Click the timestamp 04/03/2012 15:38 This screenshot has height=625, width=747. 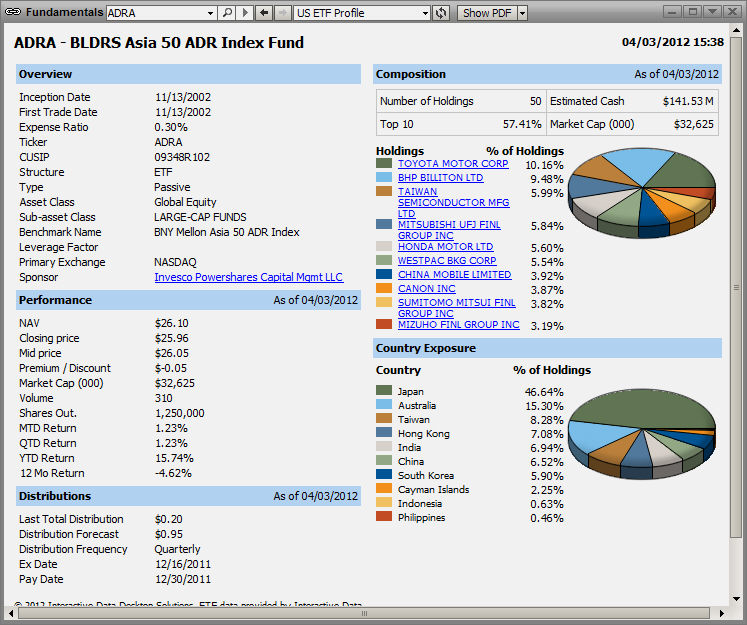pyautogui.click(x=673, y=42)
